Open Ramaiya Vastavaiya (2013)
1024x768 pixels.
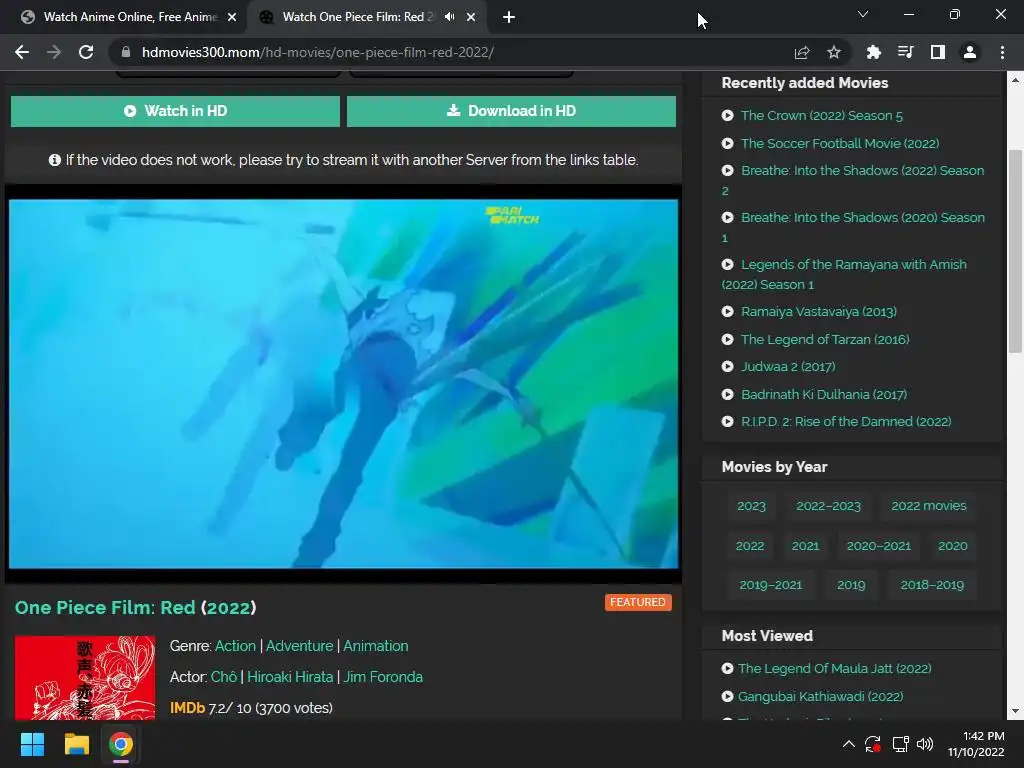(x=819, y=312)
